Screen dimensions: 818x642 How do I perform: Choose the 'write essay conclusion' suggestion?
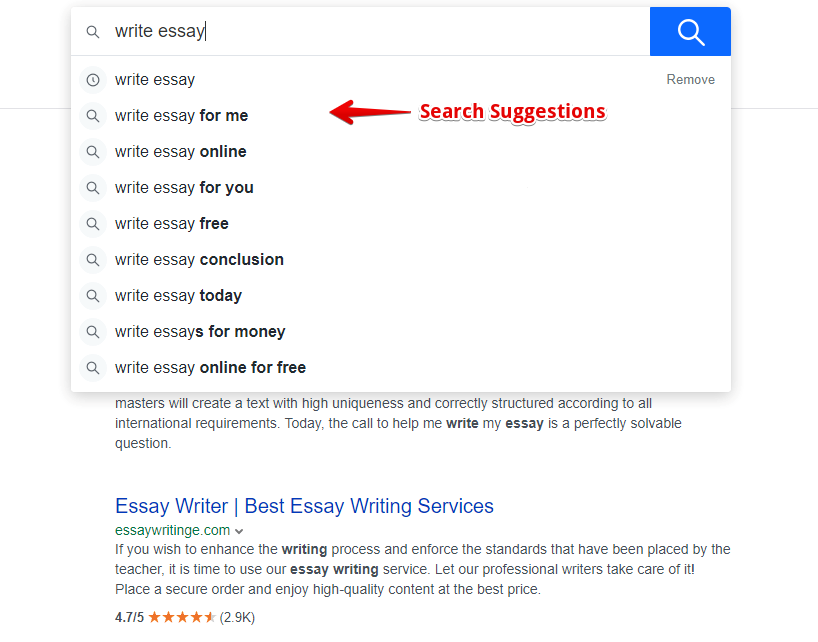tap(199, 260)
